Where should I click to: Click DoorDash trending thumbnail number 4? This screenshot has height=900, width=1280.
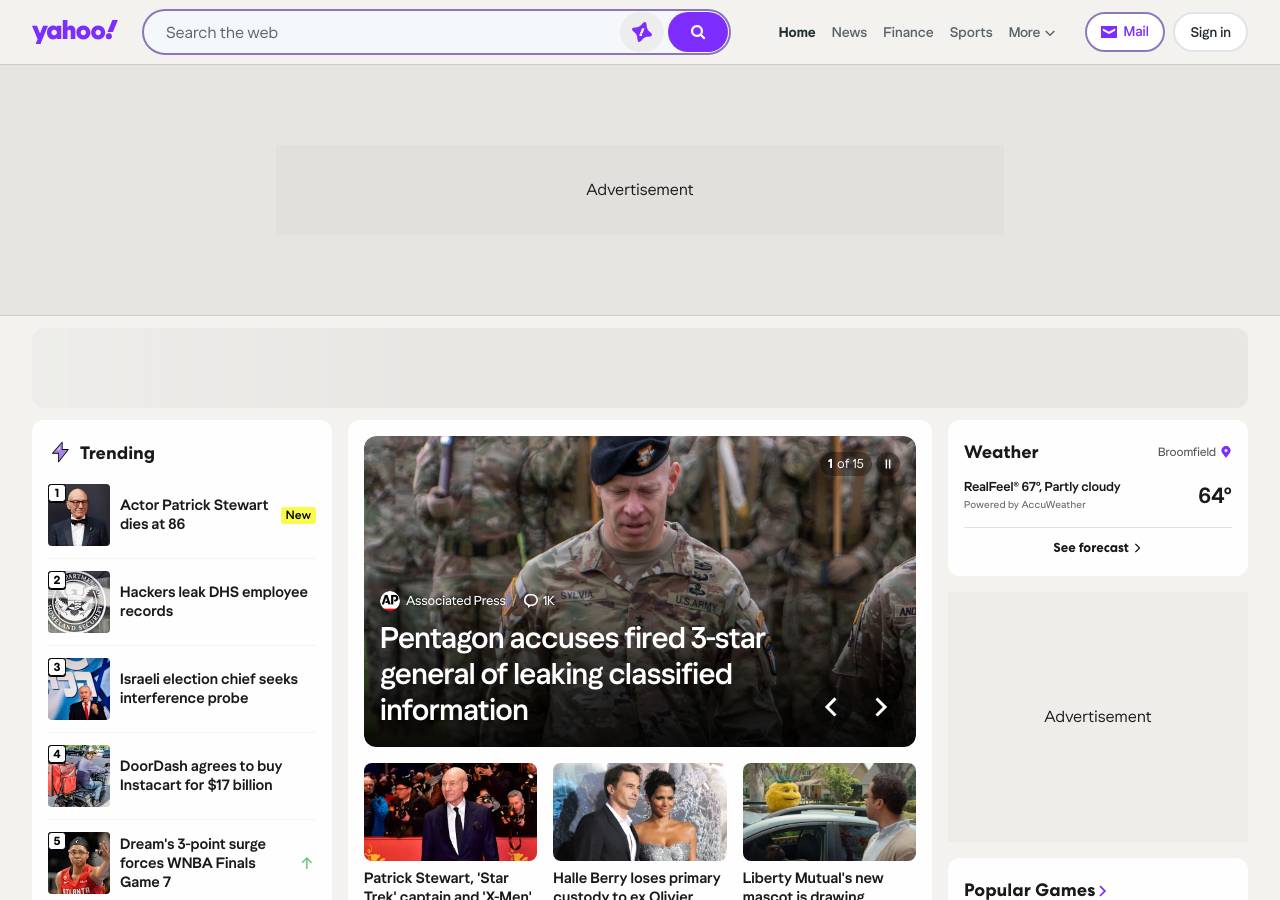pyautogui.click(x=79, y=776)
